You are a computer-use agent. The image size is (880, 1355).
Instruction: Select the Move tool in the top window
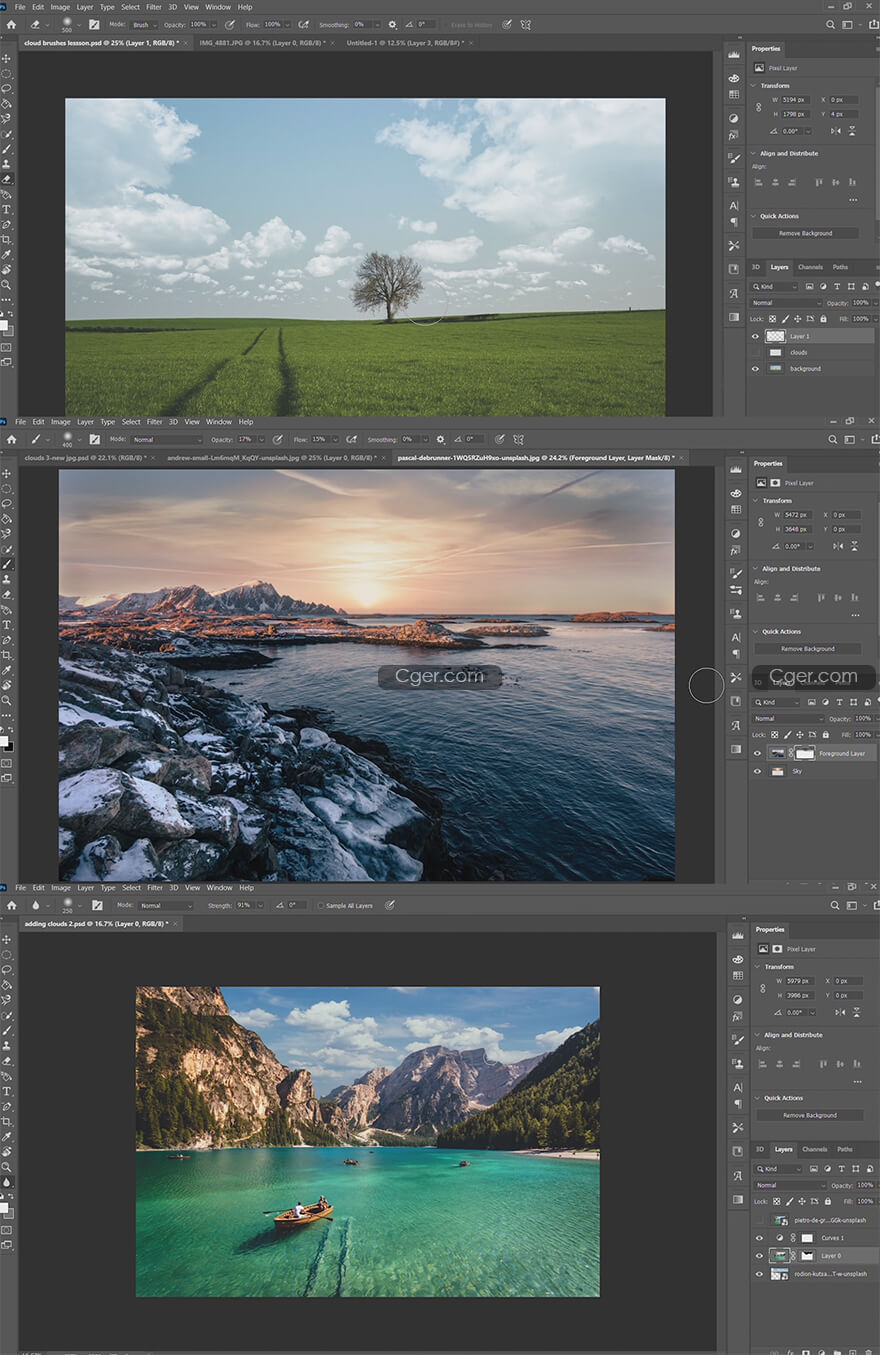tap(7, 58)
